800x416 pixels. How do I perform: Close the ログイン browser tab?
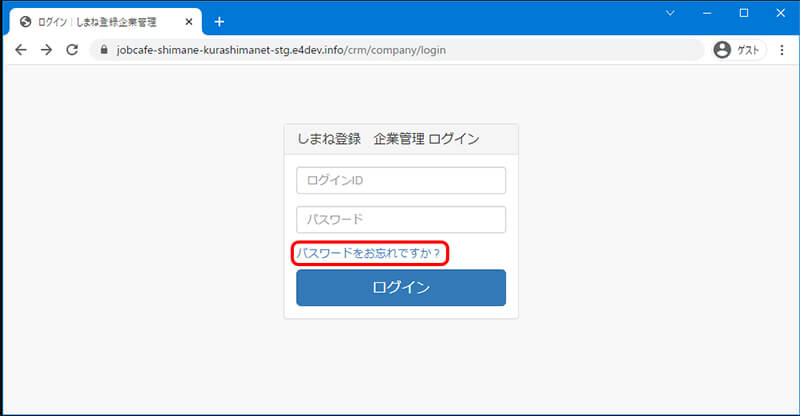[189, 21]
